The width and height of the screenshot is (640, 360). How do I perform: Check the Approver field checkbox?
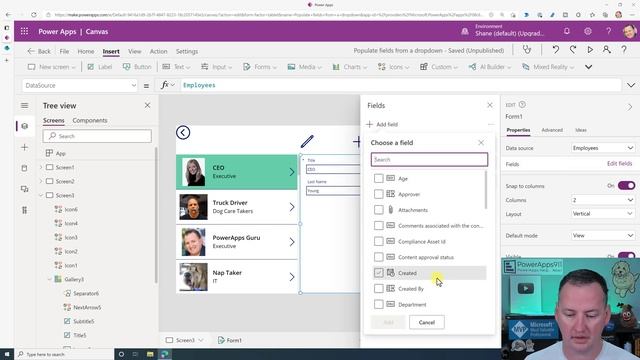coord(378,194)
